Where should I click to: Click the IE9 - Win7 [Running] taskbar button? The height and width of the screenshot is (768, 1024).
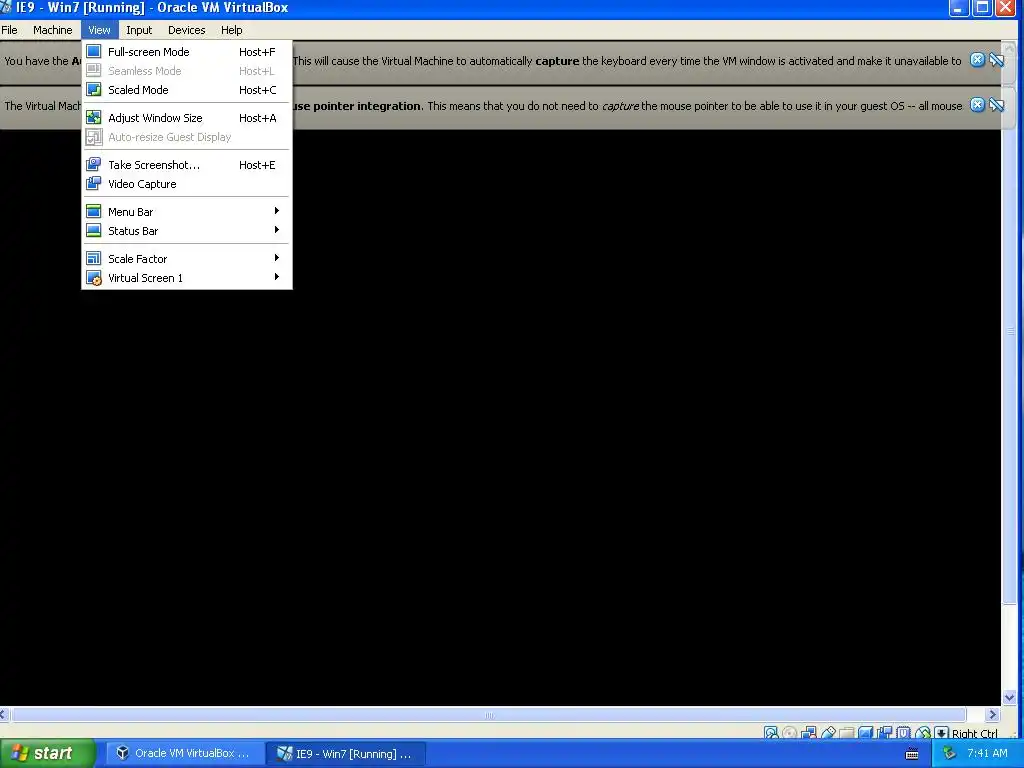346,754
